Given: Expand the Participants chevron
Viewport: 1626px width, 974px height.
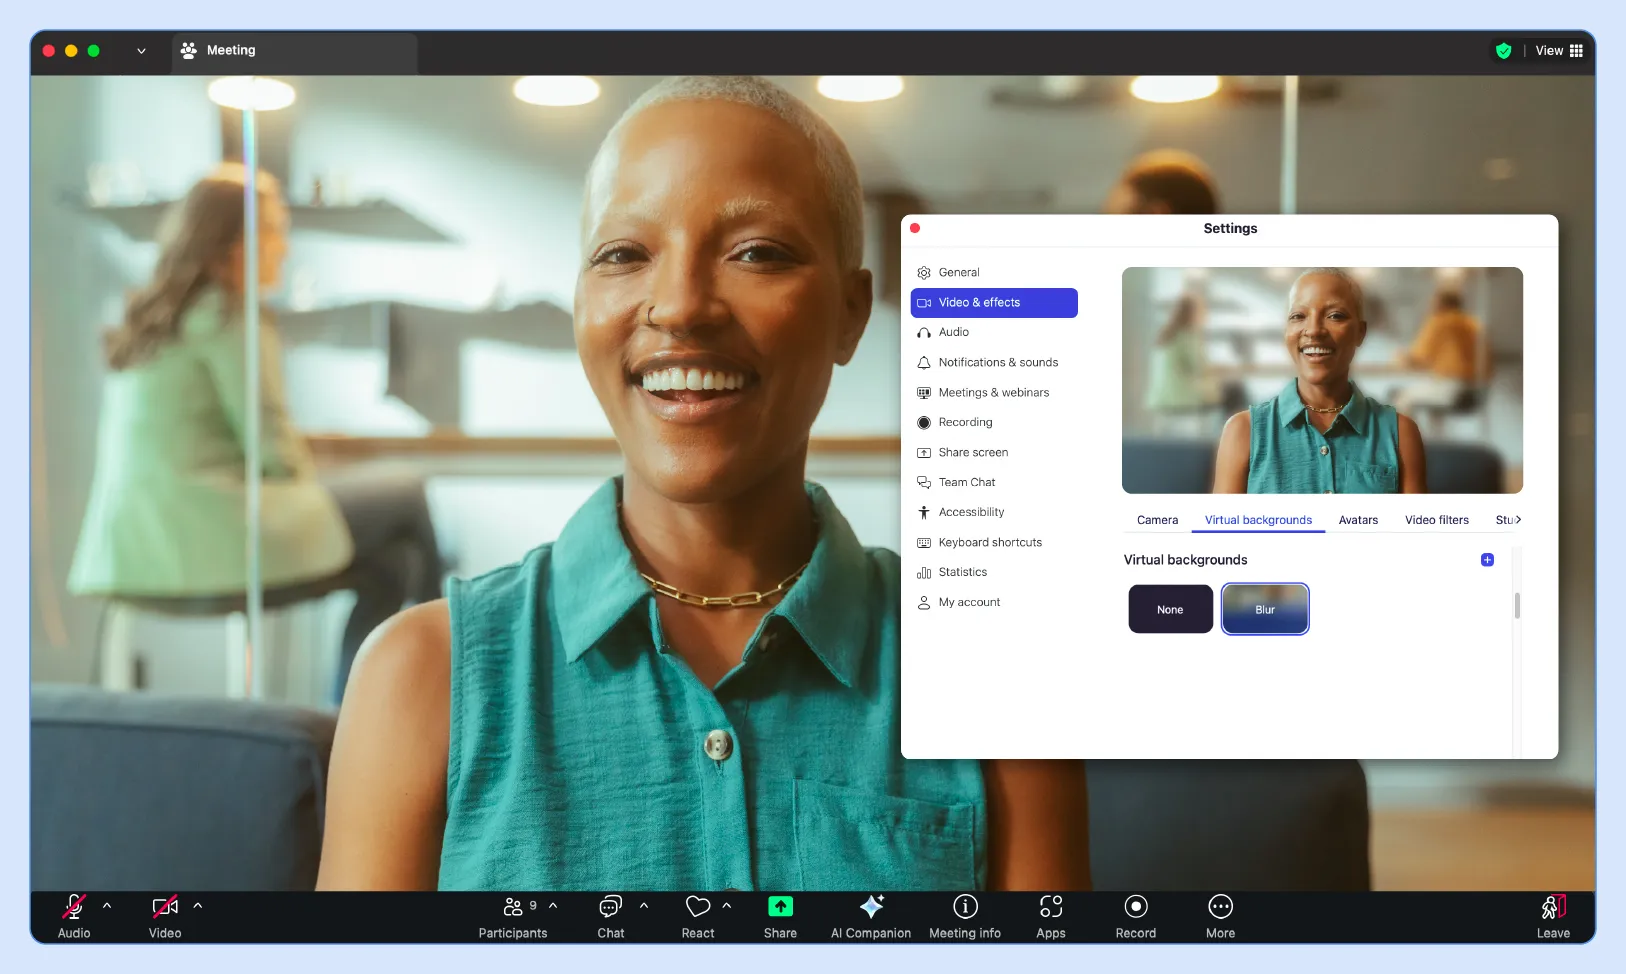Looking at the screenshot, I should click(x=552, y=905).
